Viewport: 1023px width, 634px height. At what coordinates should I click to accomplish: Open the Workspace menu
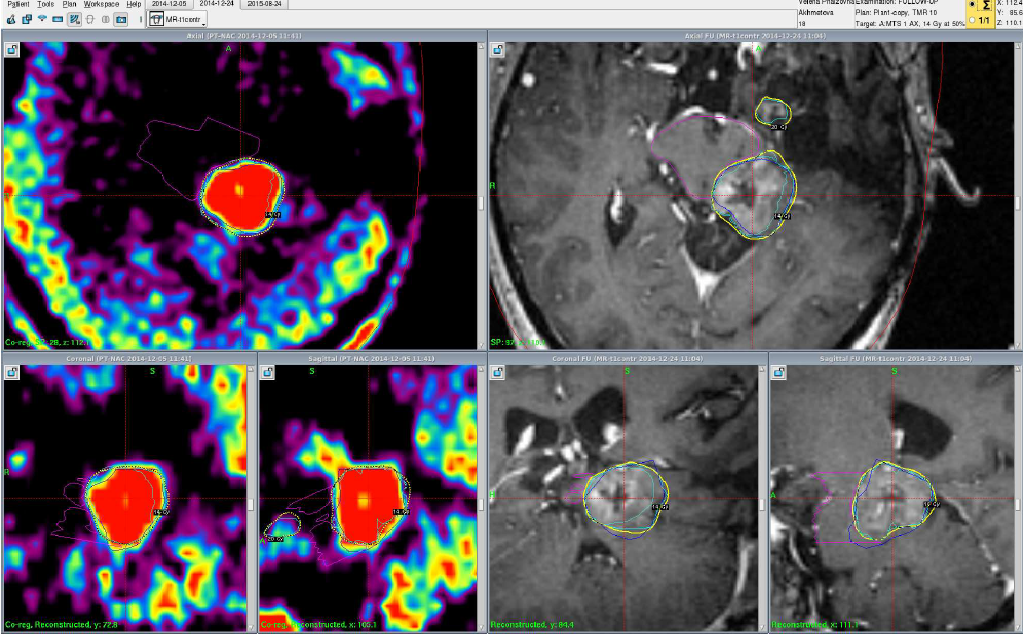pos(101,4)
